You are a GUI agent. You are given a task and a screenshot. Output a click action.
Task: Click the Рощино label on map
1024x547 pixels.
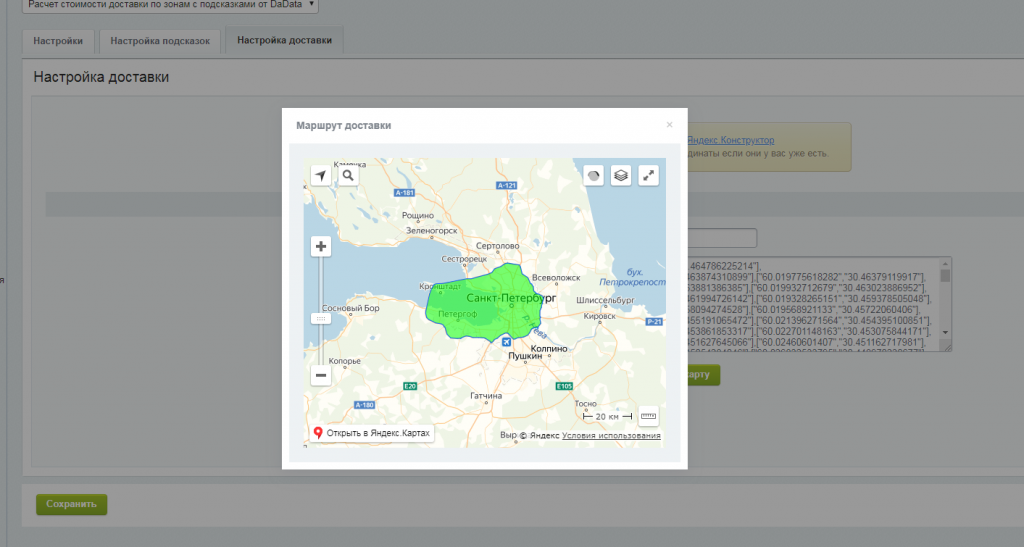pyautogui.click(x=418, y=215)
